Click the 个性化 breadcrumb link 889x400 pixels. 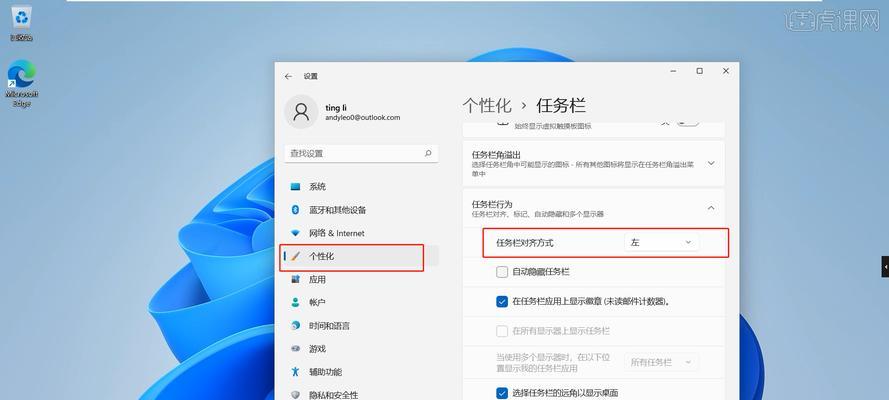[487, 106]
